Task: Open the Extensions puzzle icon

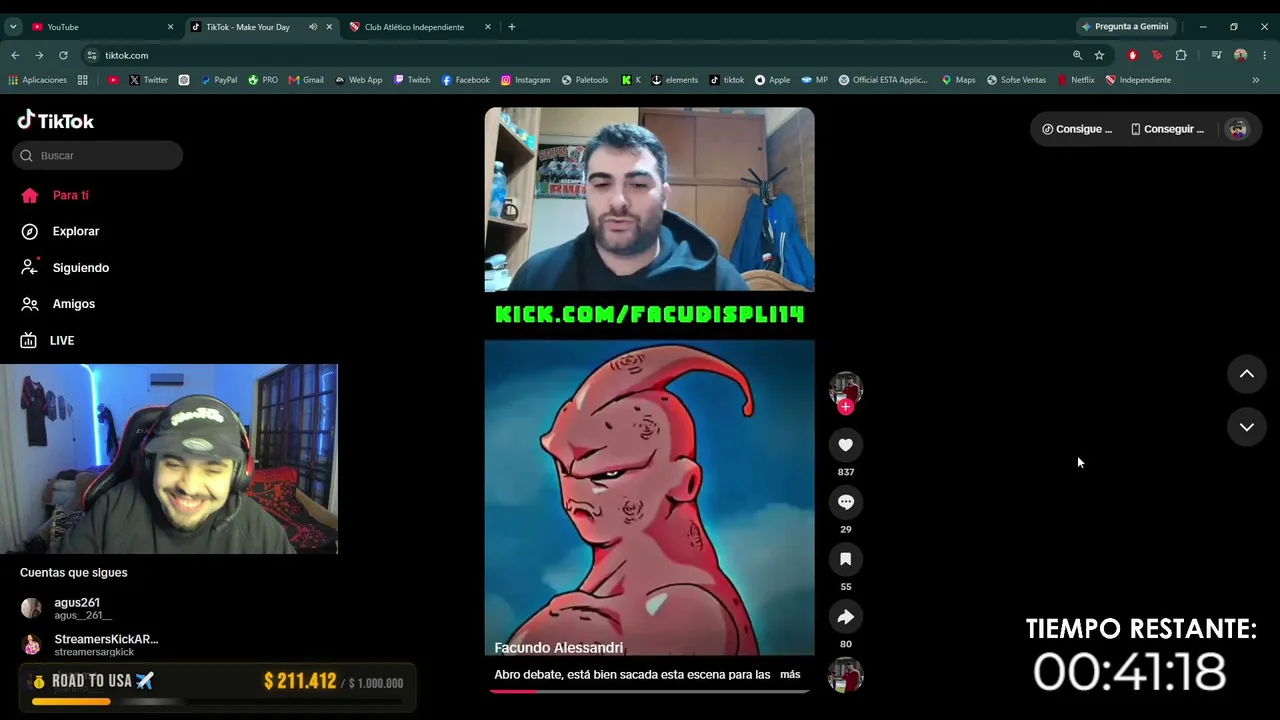Action: pyautogui.click(x=1181, y=55)
